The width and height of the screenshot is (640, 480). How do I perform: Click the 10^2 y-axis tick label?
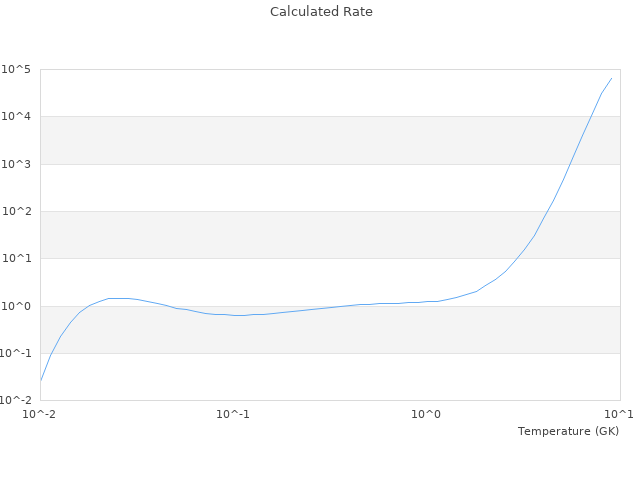16,211
